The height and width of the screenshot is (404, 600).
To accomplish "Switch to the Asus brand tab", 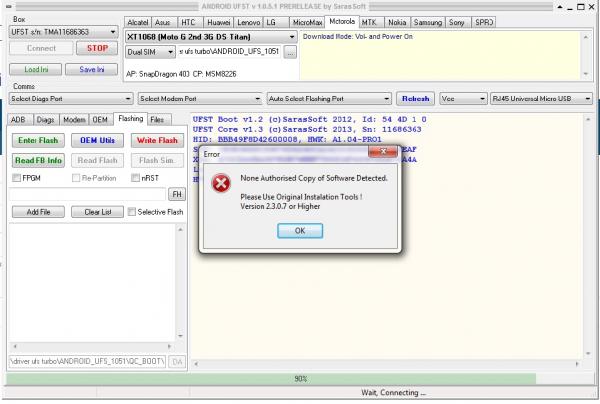I will point(163,23).
